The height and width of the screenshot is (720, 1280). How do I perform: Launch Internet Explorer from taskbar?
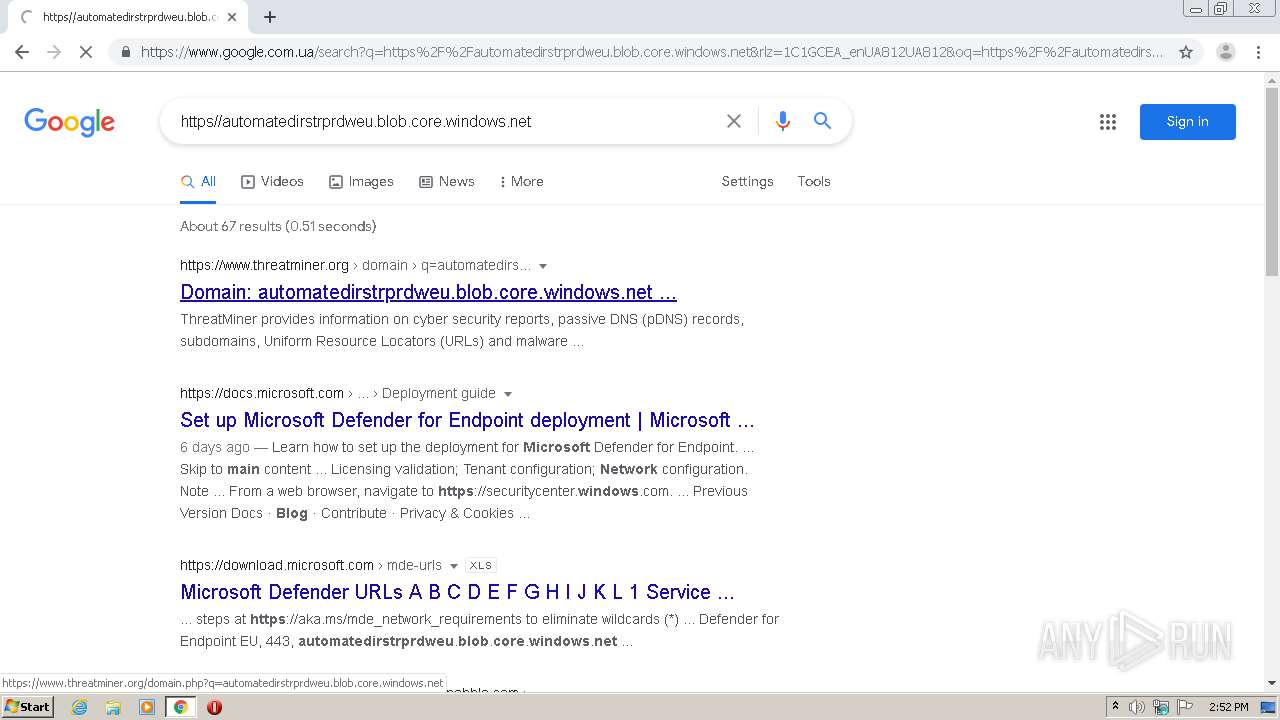tap(79, 707)
